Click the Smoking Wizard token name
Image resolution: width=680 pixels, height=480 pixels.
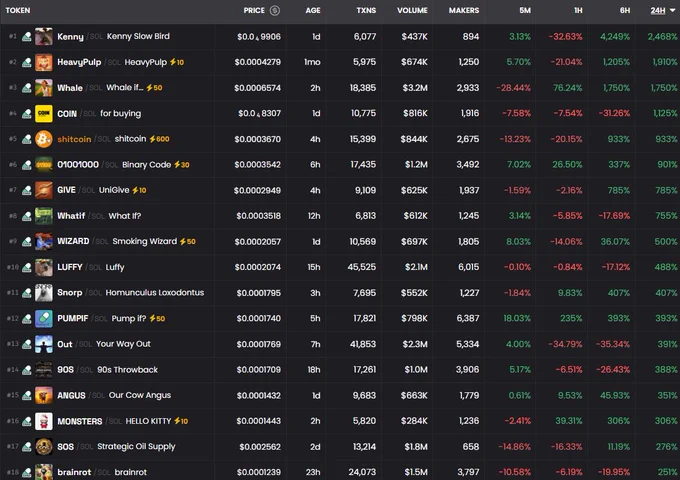[144, 242]
